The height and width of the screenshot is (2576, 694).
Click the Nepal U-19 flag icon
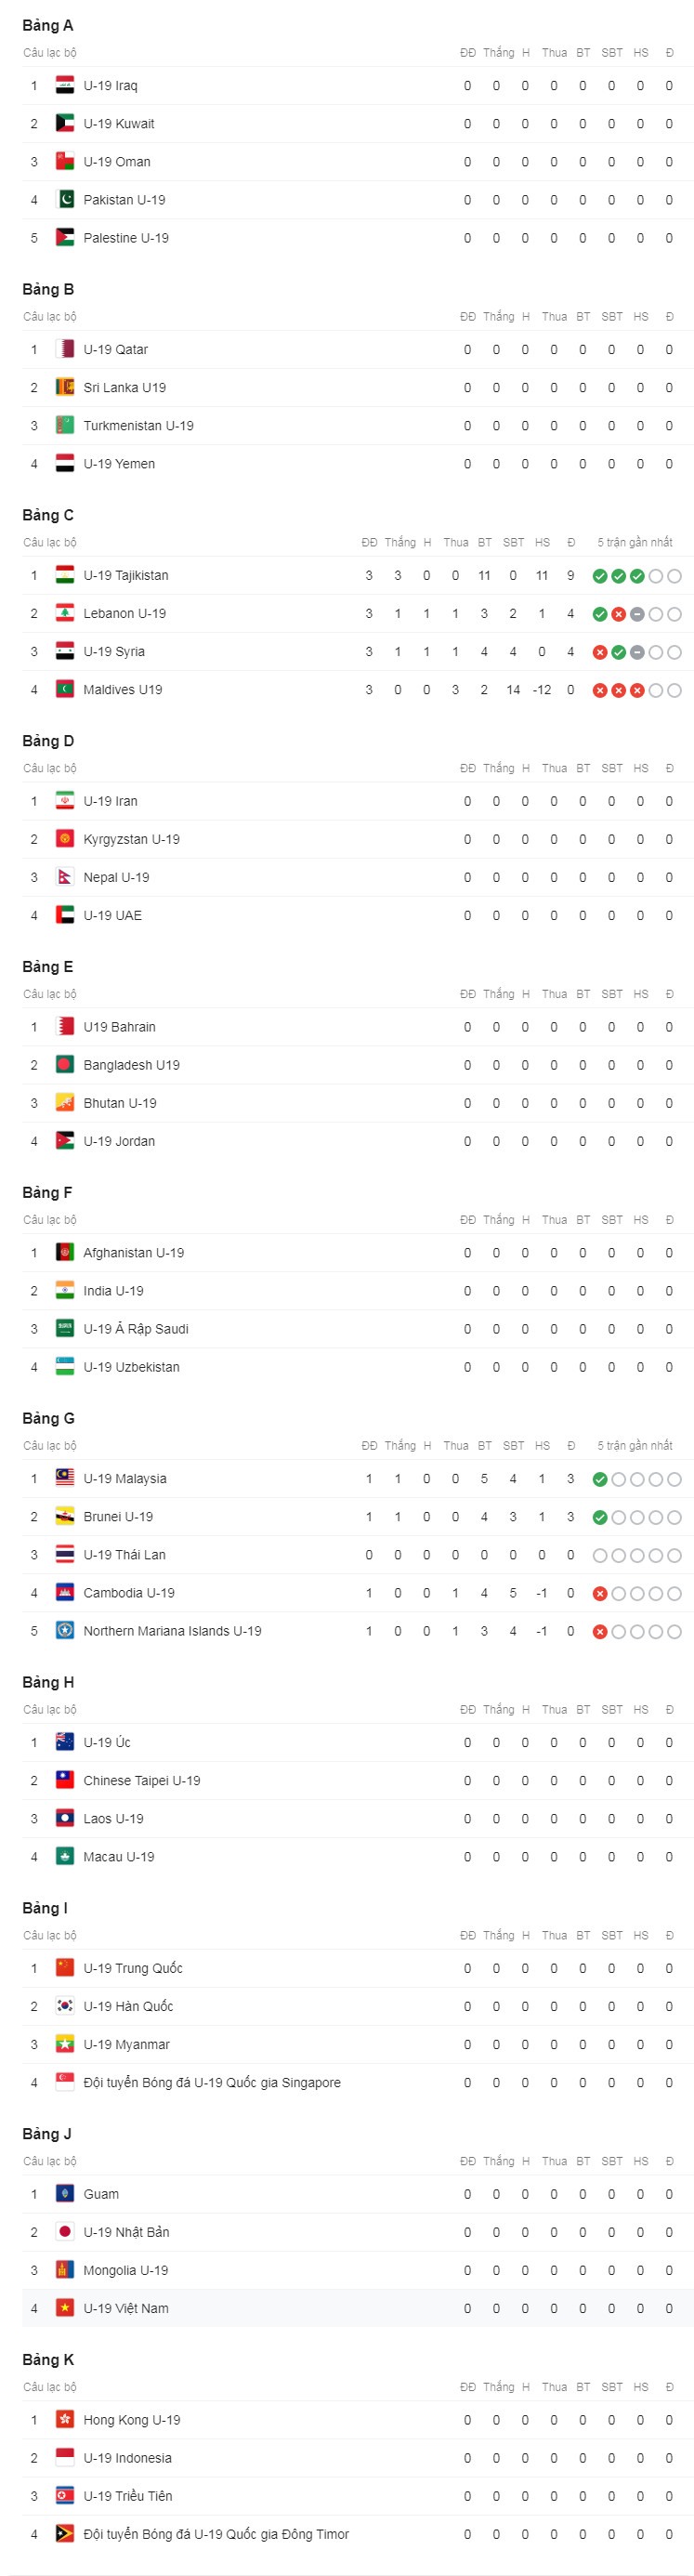point(65,877)
